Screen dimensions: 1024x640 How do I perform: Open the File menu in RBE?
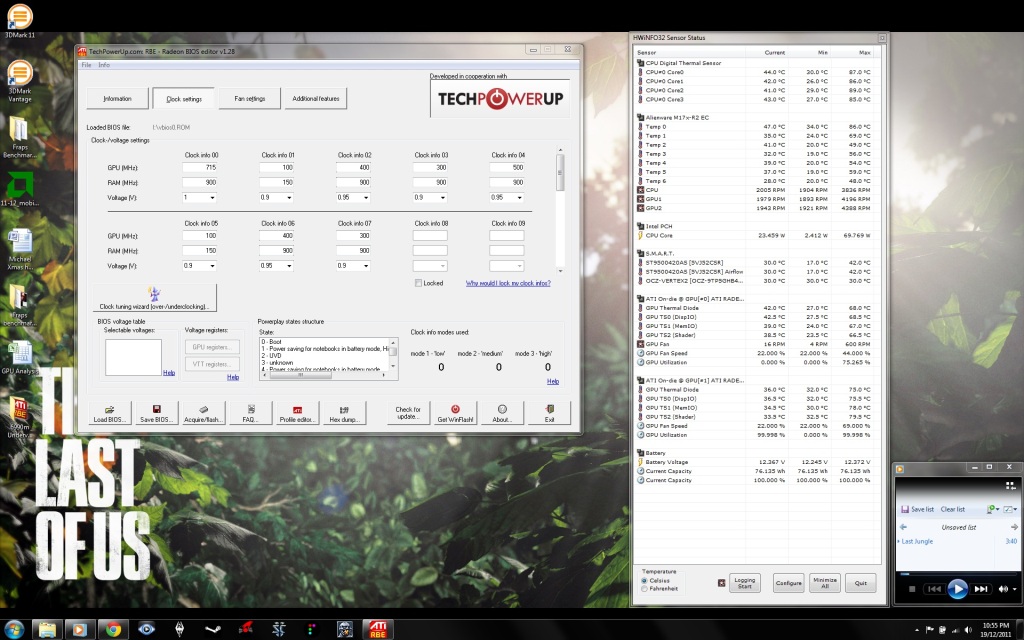pos(86,65)
